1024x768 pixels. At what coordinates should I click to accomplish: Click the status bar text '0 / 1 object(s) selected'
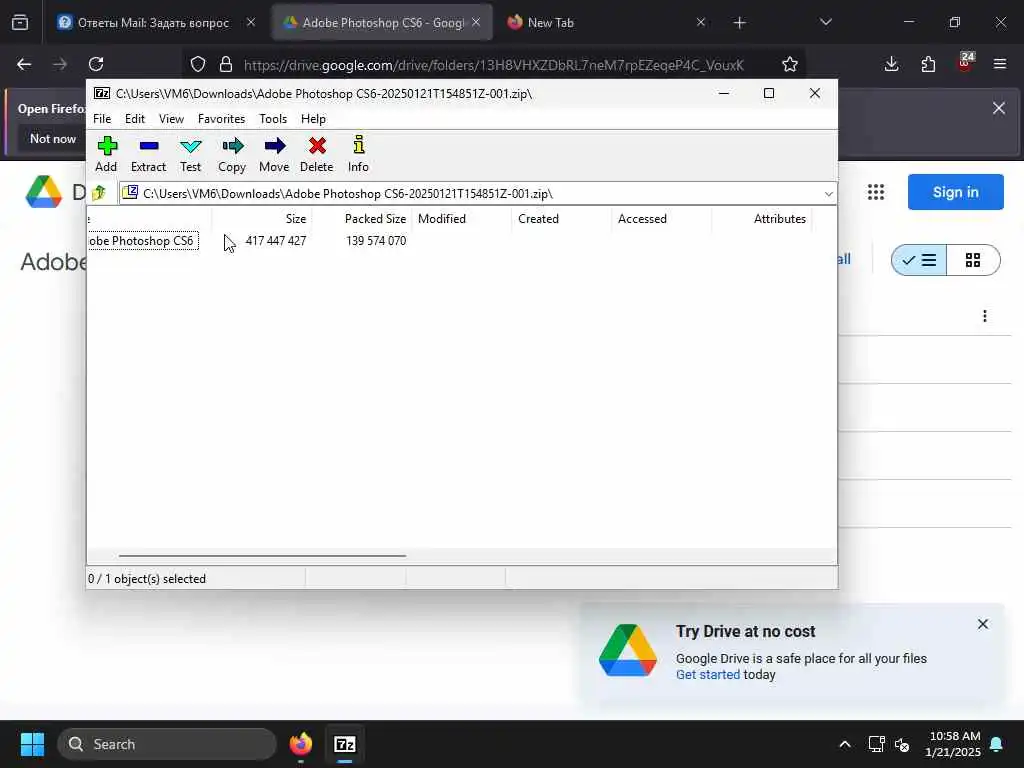(147, 579)
